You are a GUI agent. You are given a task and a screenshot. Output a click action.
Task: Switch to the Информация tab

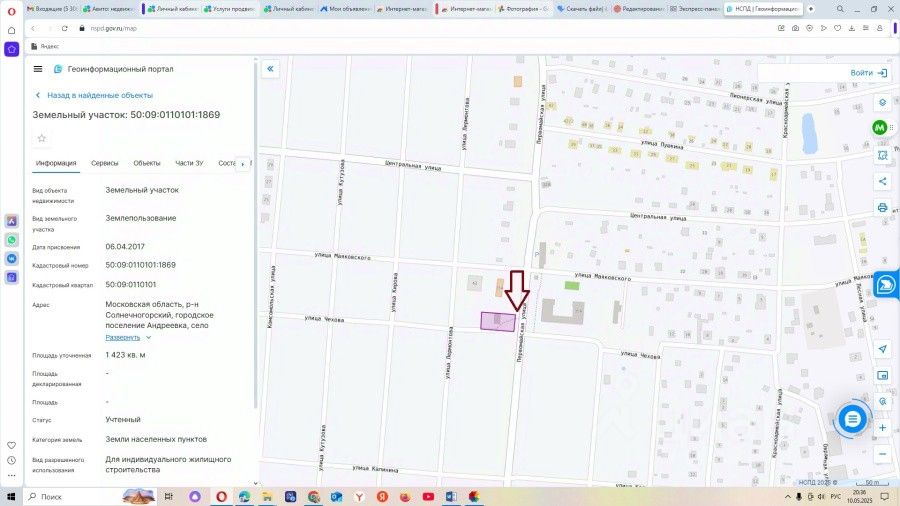56,164
